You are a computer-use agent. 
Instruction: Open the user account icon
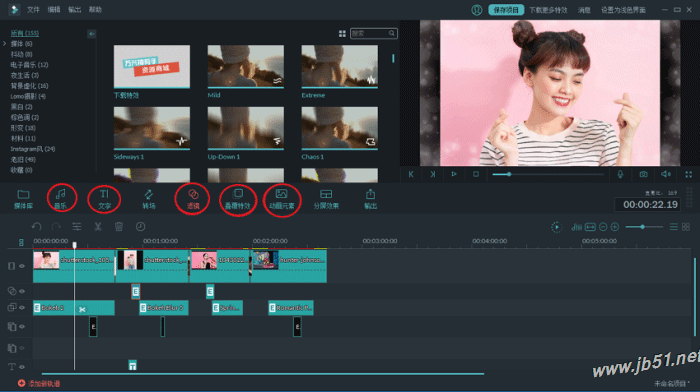coord(477,10)
